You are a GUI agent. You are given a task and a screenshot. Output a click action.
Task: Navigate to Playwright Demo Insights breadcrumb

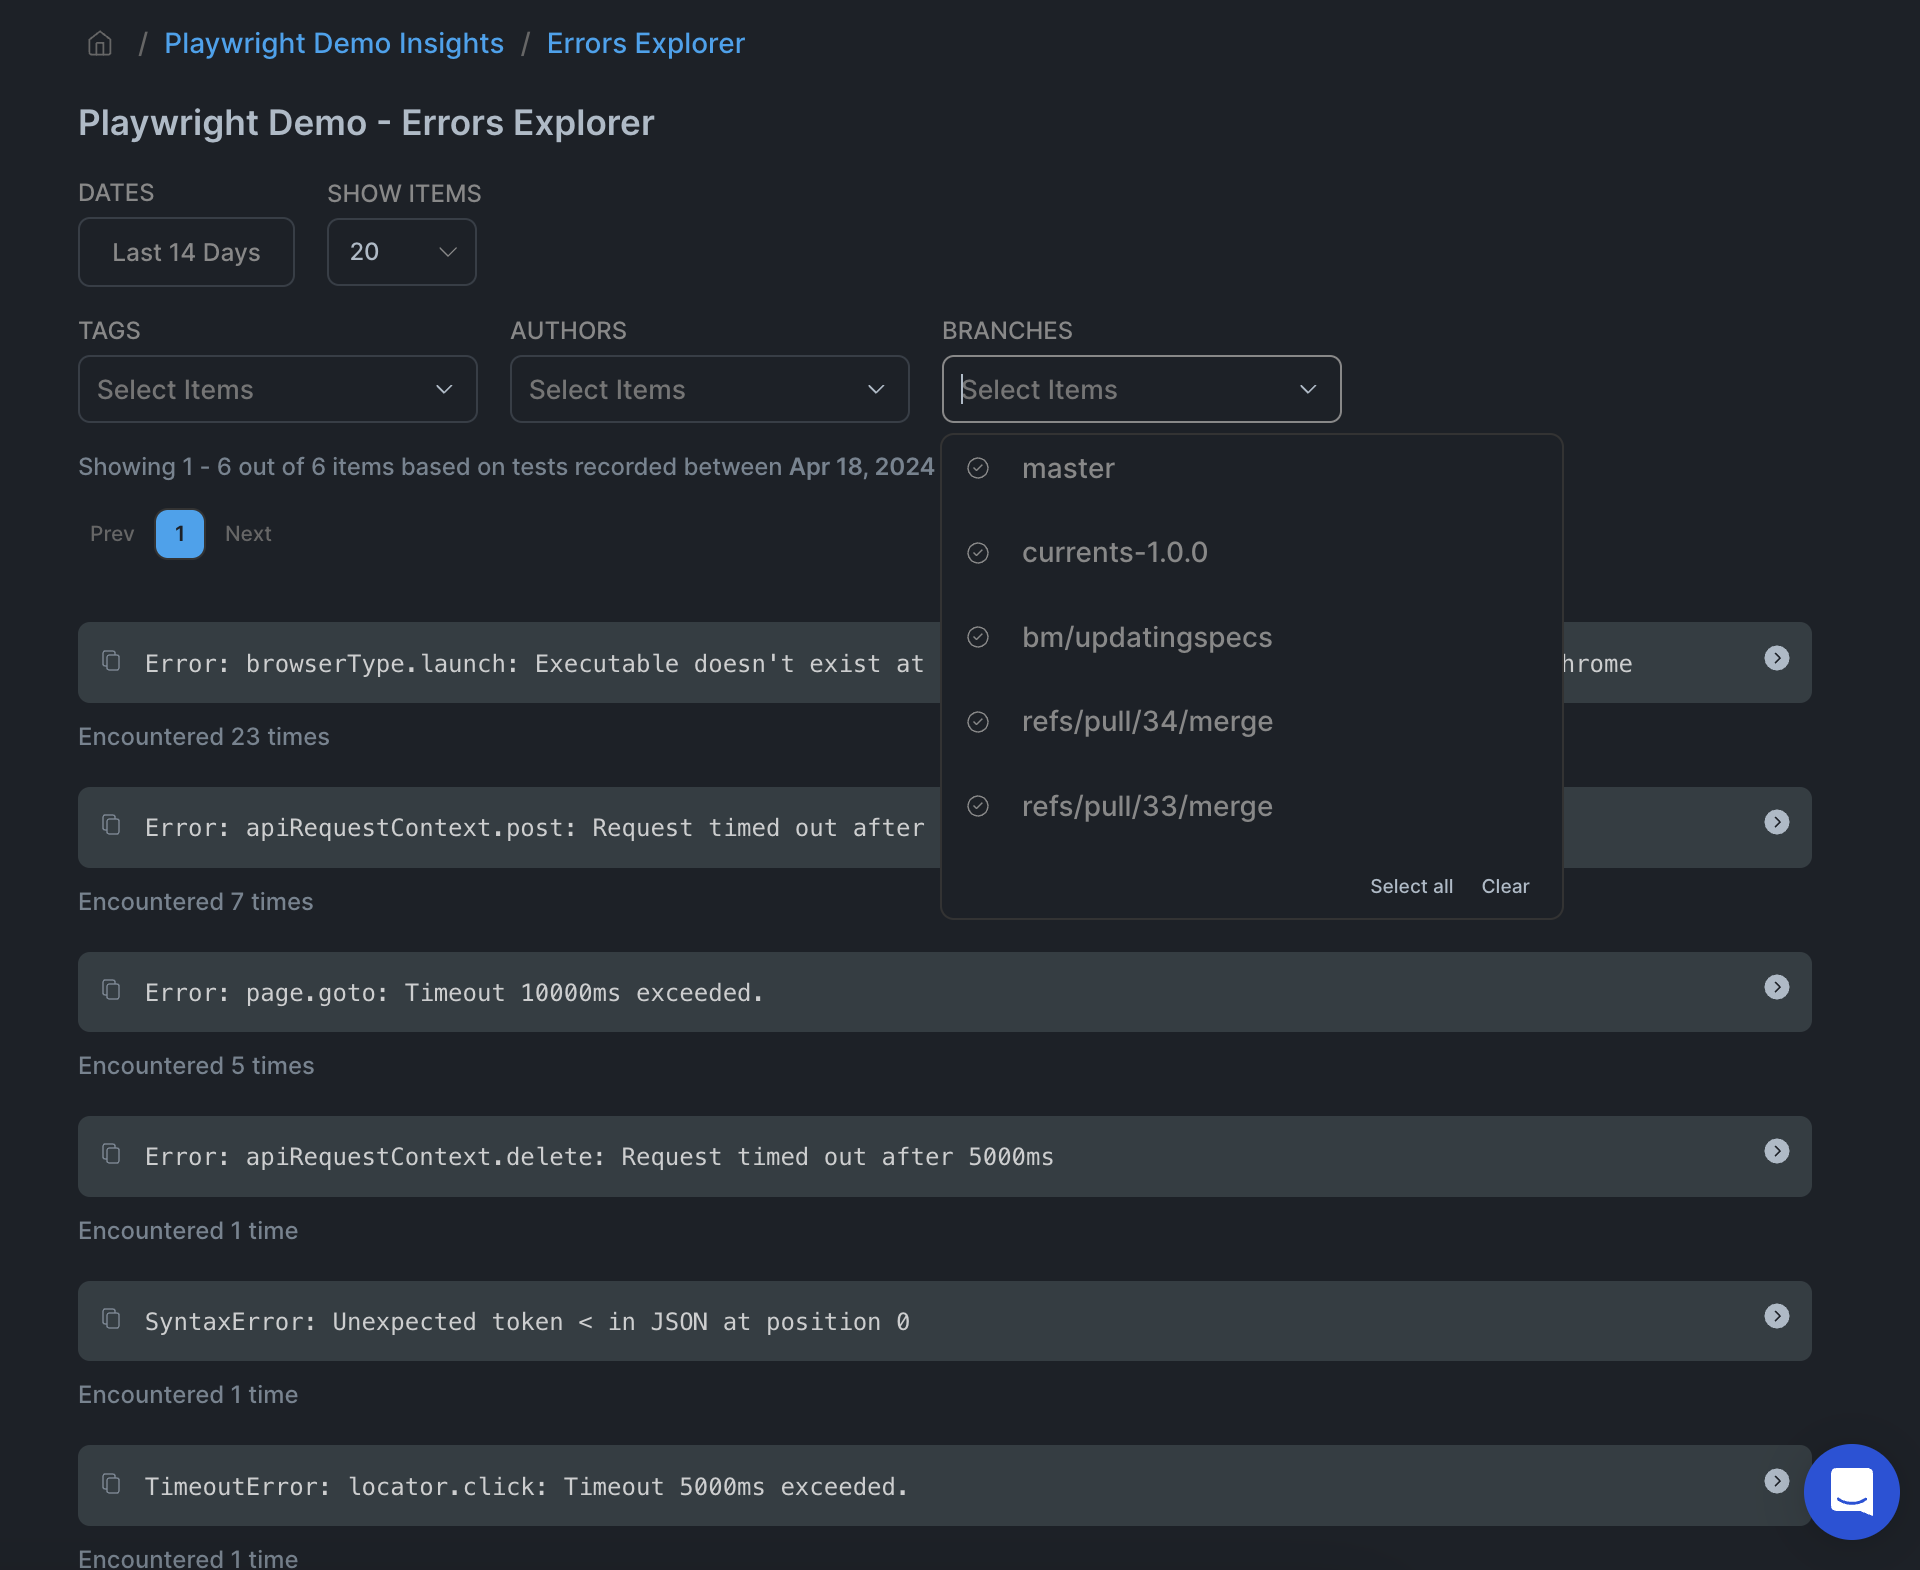point(334,43)
